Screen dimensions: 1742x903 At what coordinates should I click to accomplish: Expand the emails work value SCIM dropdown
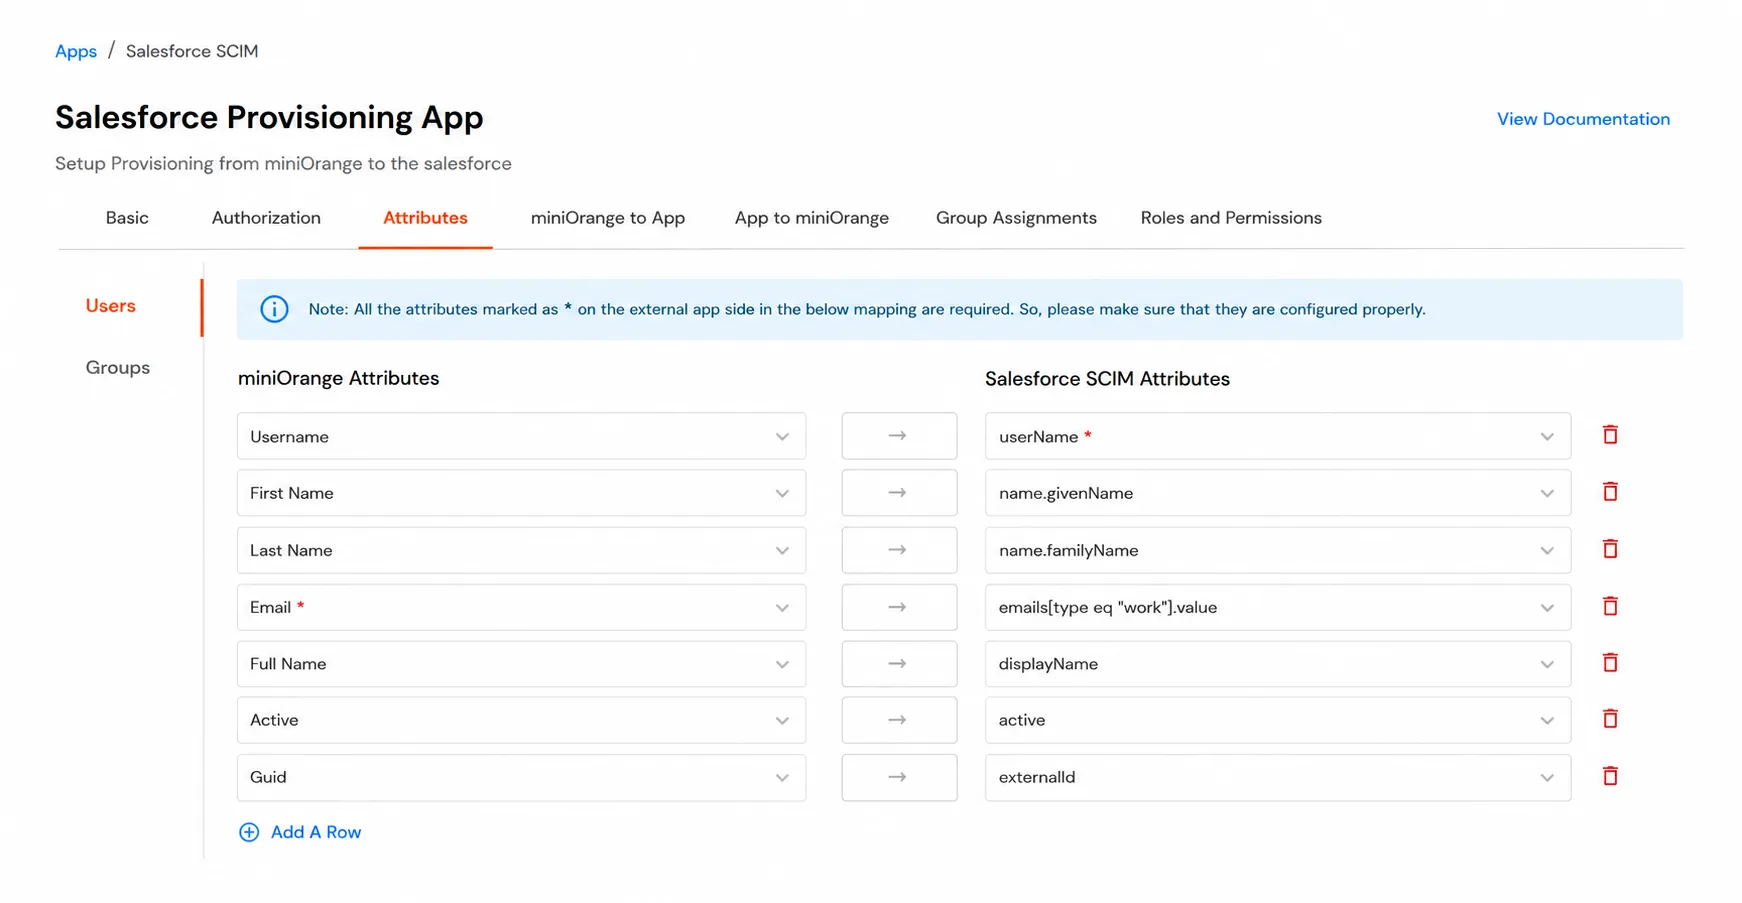point(1278,607)
